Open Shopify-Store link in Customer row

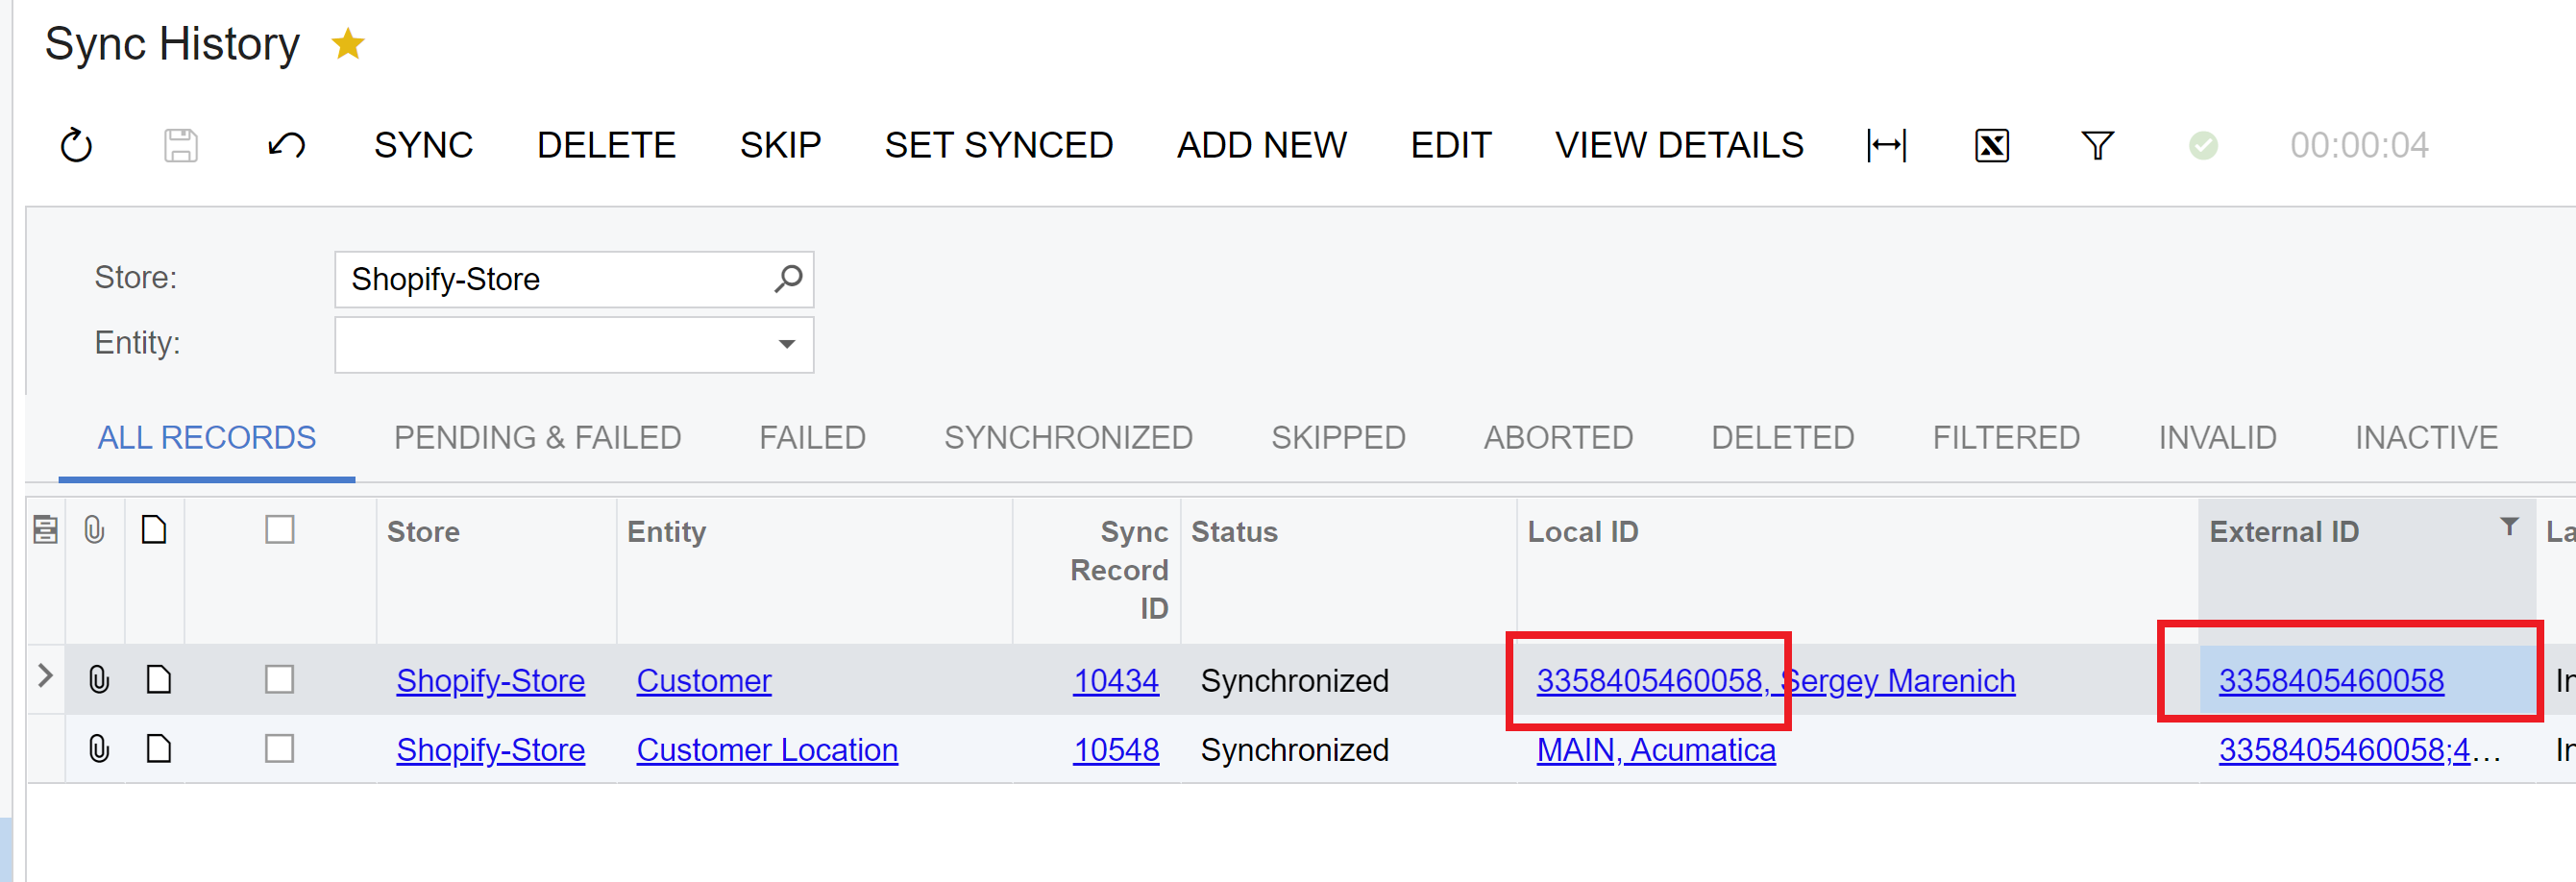pyautogui.click(x=491, y=681)
